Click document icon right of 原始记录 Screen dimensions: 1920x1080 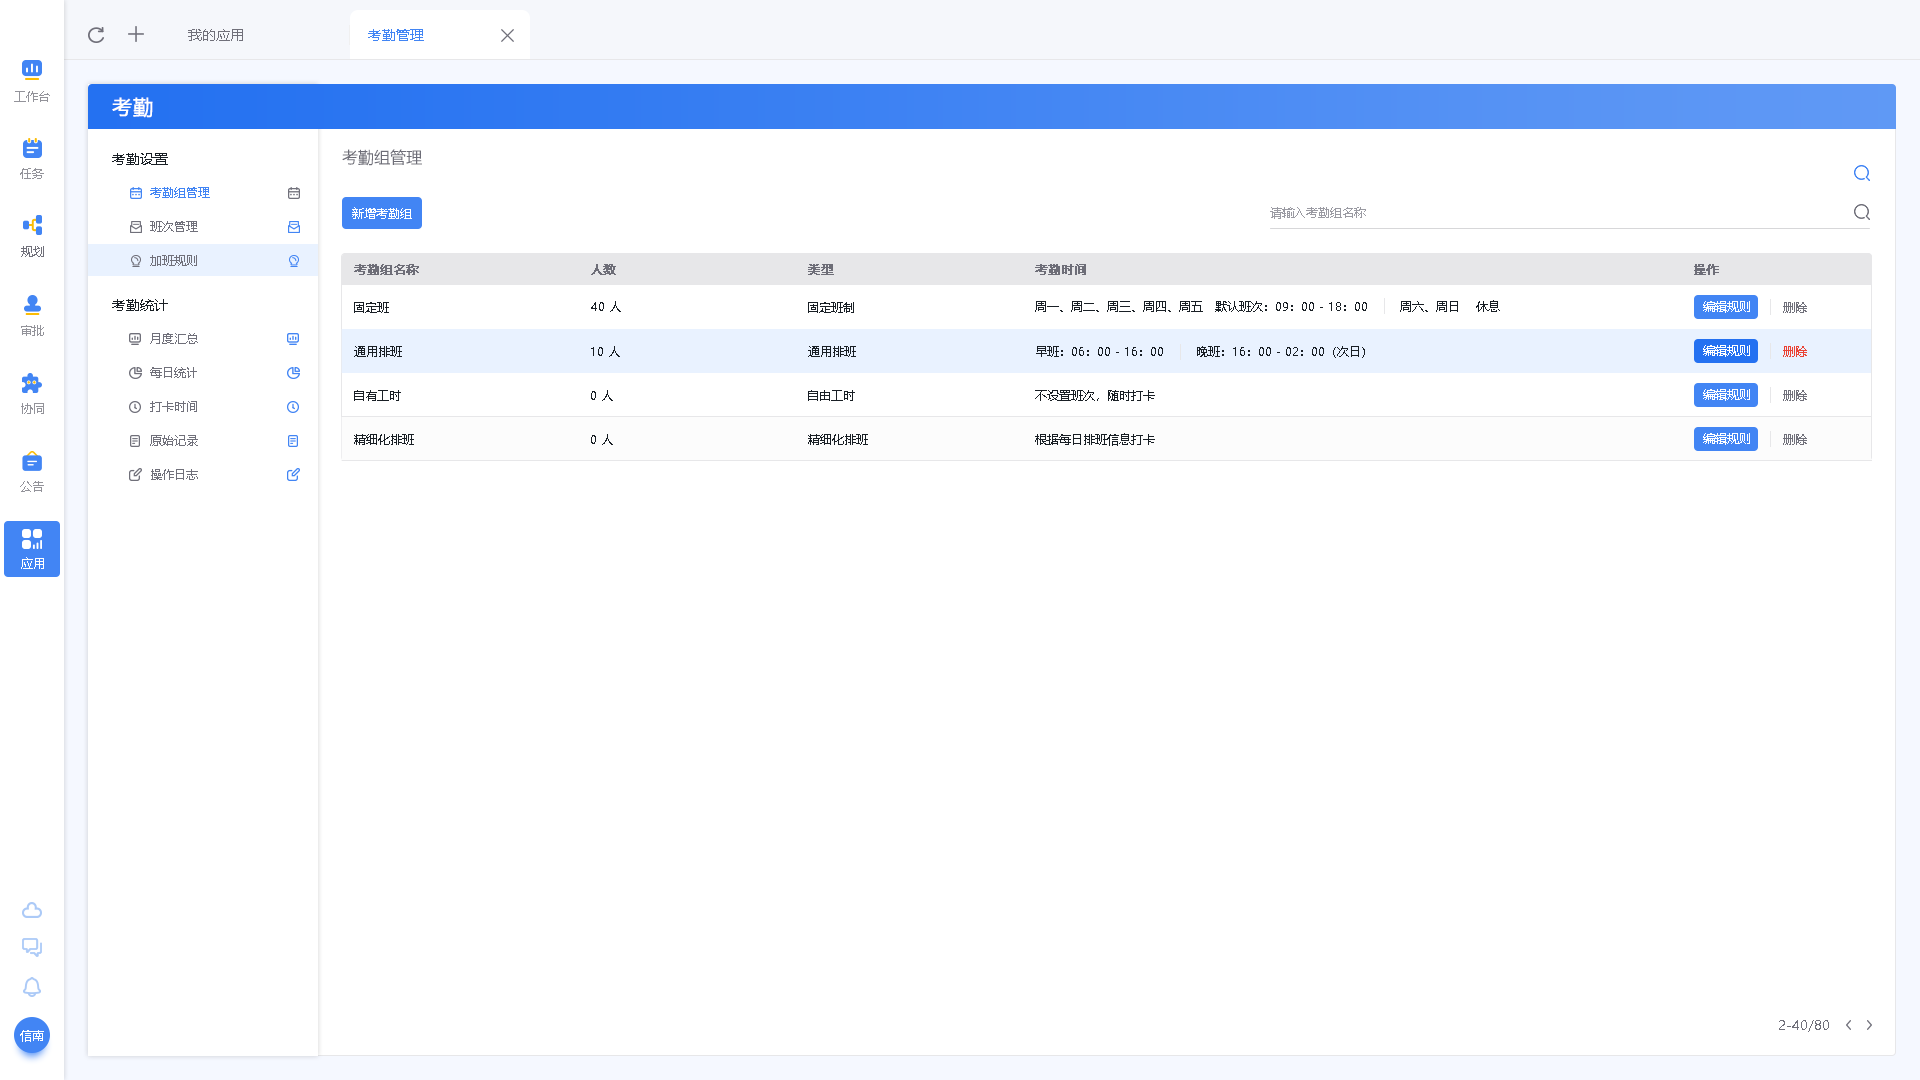(293, 441)
